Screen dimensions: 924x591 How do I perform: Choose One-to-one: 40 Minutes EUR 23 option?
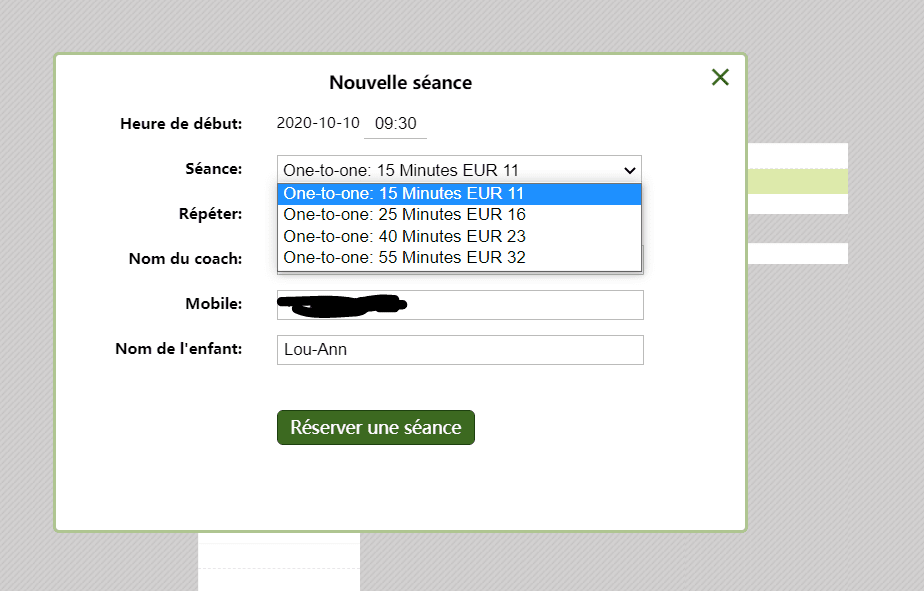tap(459, 236)
